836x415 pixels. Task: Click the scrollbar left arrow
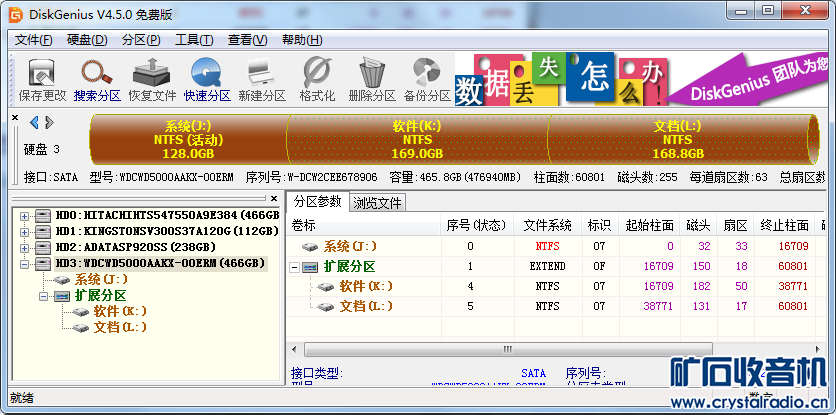point(294,349)
